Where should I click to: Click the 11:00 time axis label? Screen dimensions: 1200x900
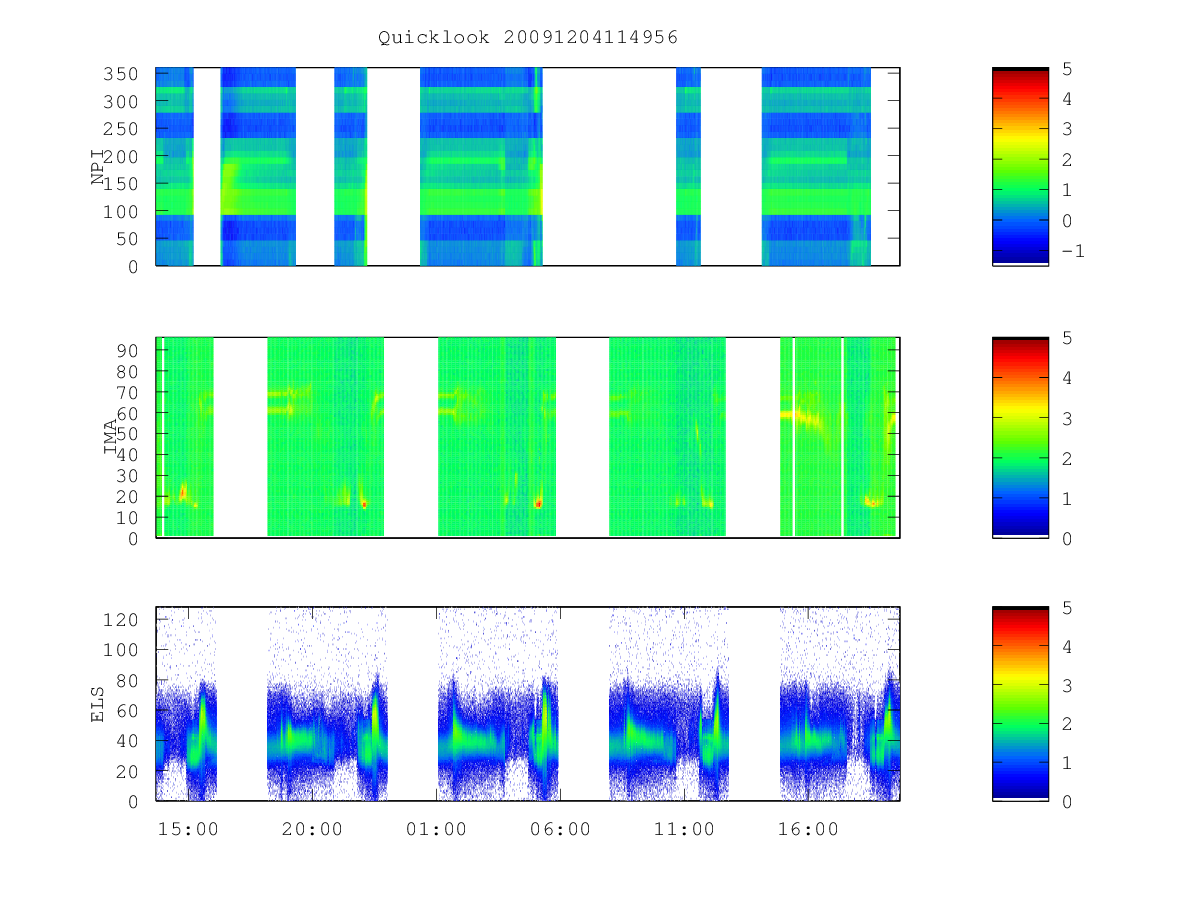click(684, 829)
